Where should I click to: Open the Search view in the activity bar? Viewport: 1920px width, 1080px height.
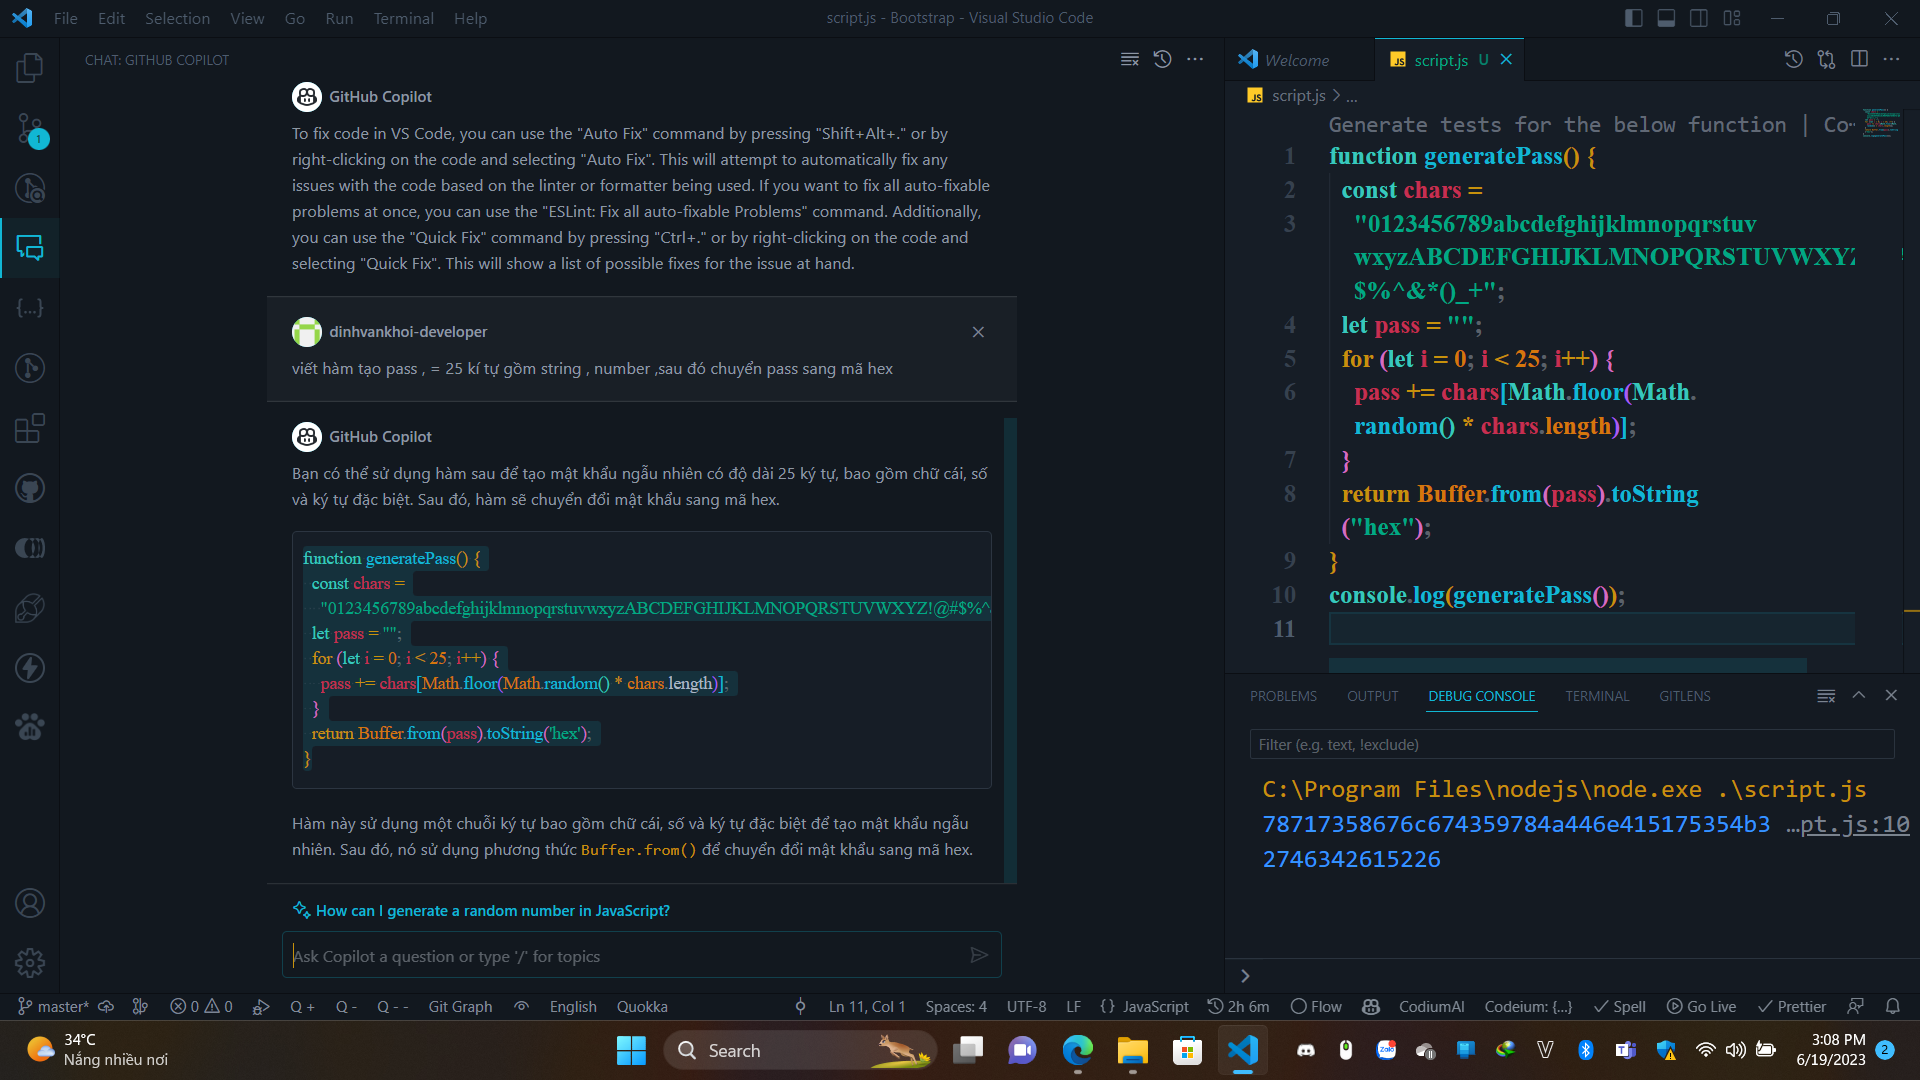pos(30,189)
